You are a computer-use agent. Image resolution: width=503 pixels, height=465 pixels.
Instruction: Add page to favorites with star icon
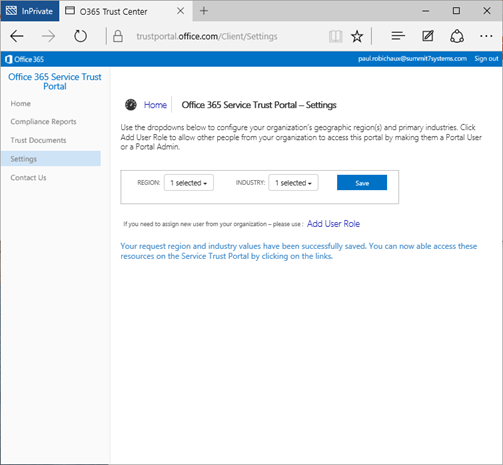[x=357, y=36]
